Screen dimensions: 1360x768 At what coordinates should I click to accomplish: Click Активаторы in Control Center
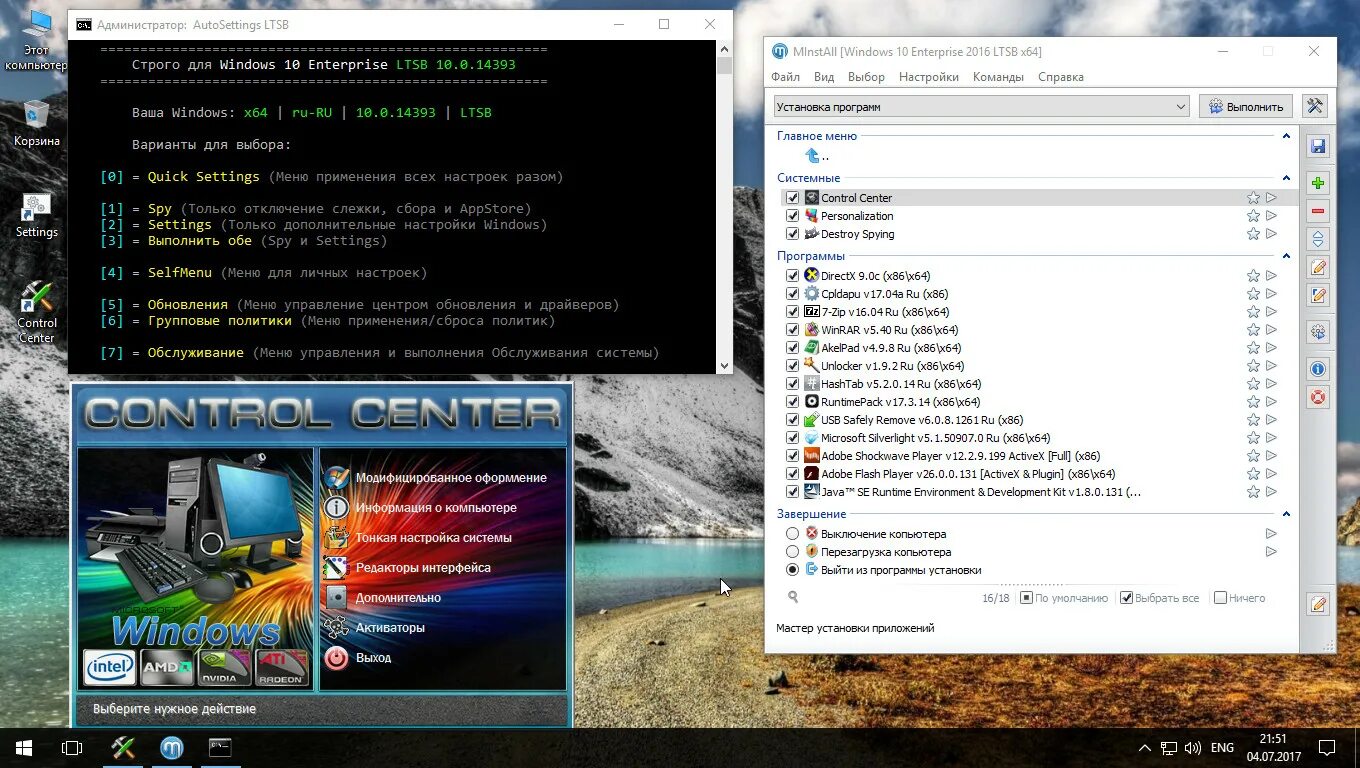click(390, 628)
